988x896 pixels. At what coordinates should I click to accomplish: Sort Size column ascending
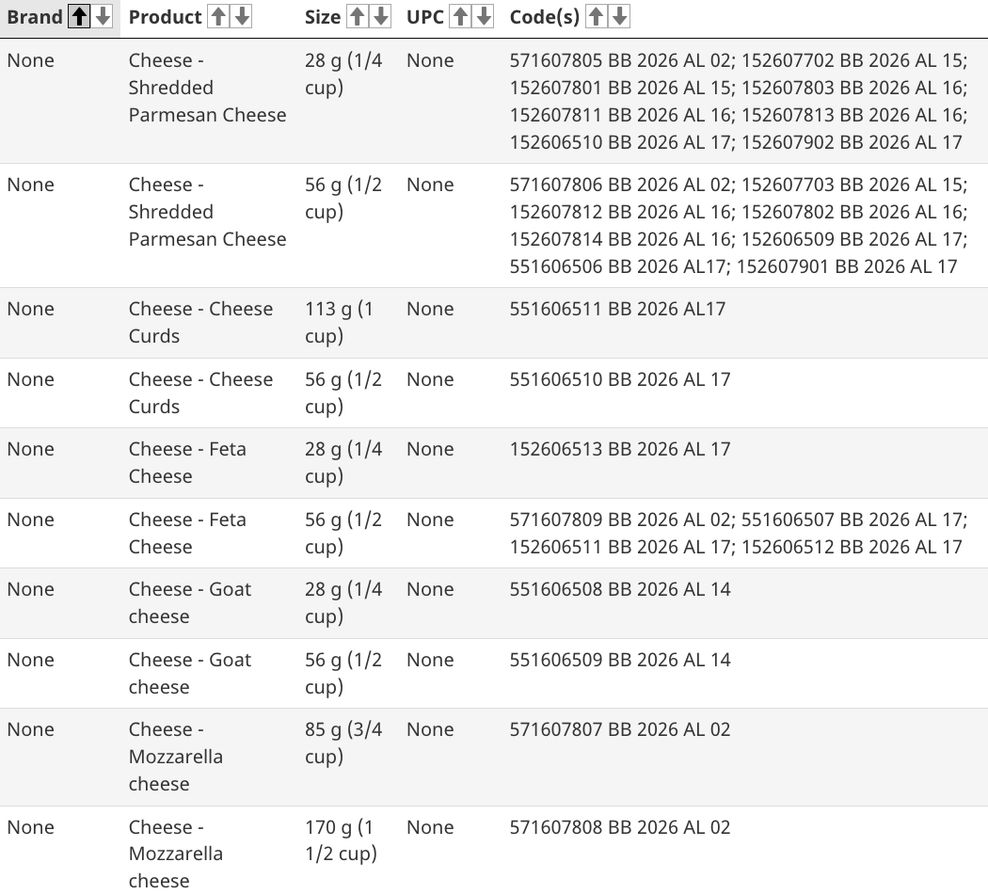pyautogui.click(x=358, y=17)
